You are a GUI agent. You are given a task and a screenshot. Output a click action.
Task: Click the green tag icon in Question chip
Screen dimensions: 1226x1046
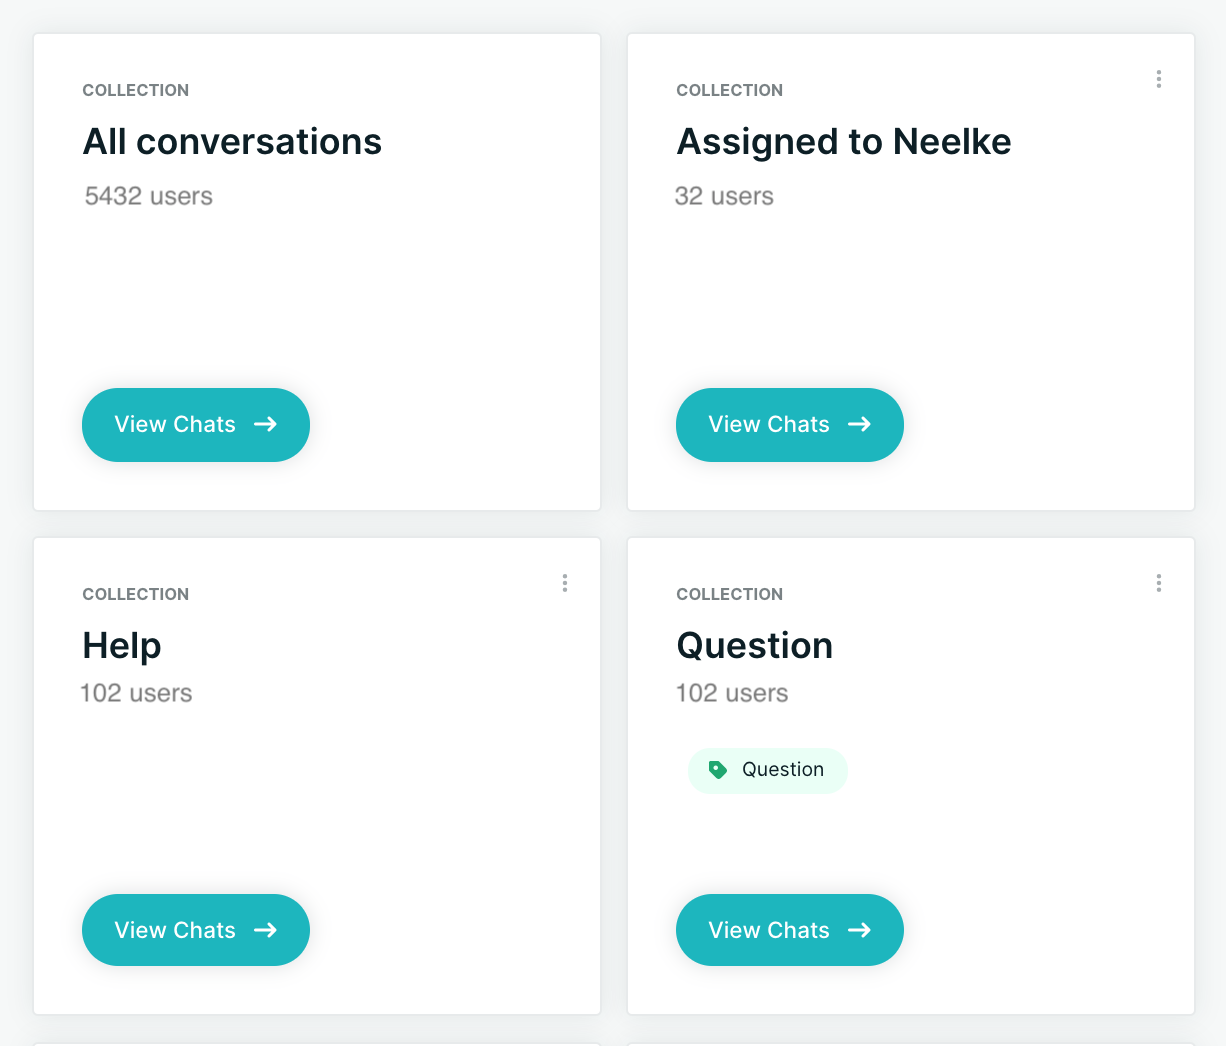pos(717,770)
